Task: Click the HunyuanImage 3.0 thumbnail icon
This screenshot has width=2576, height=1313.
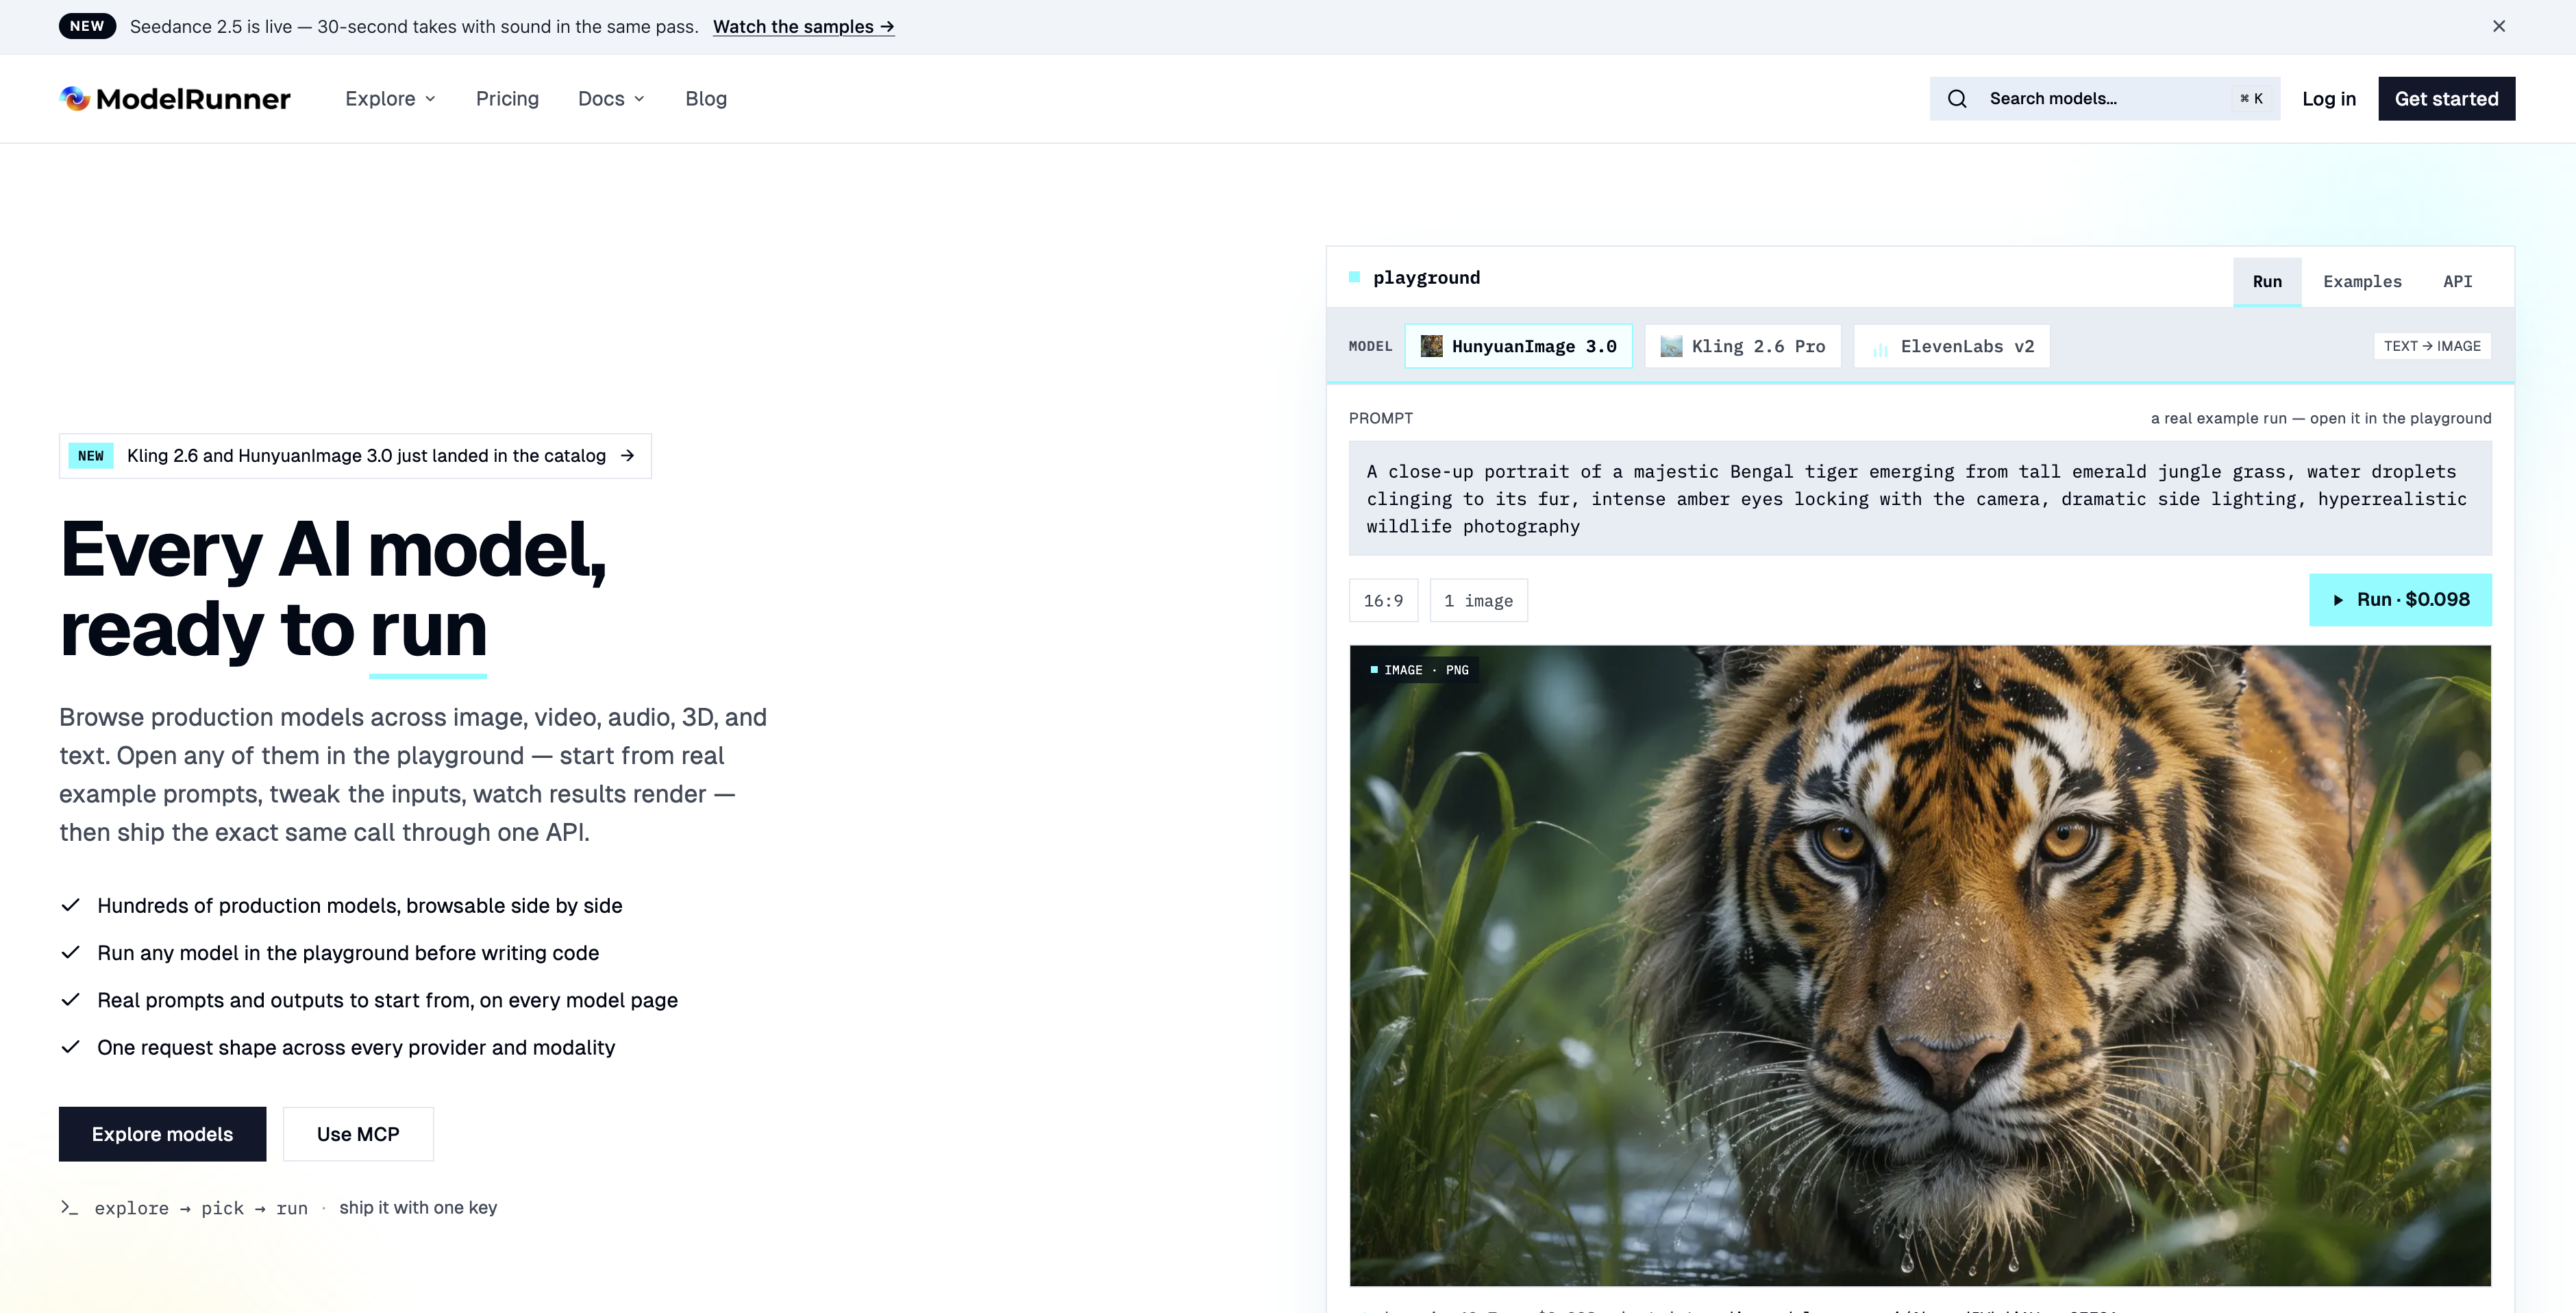Action: [1431, 346]
